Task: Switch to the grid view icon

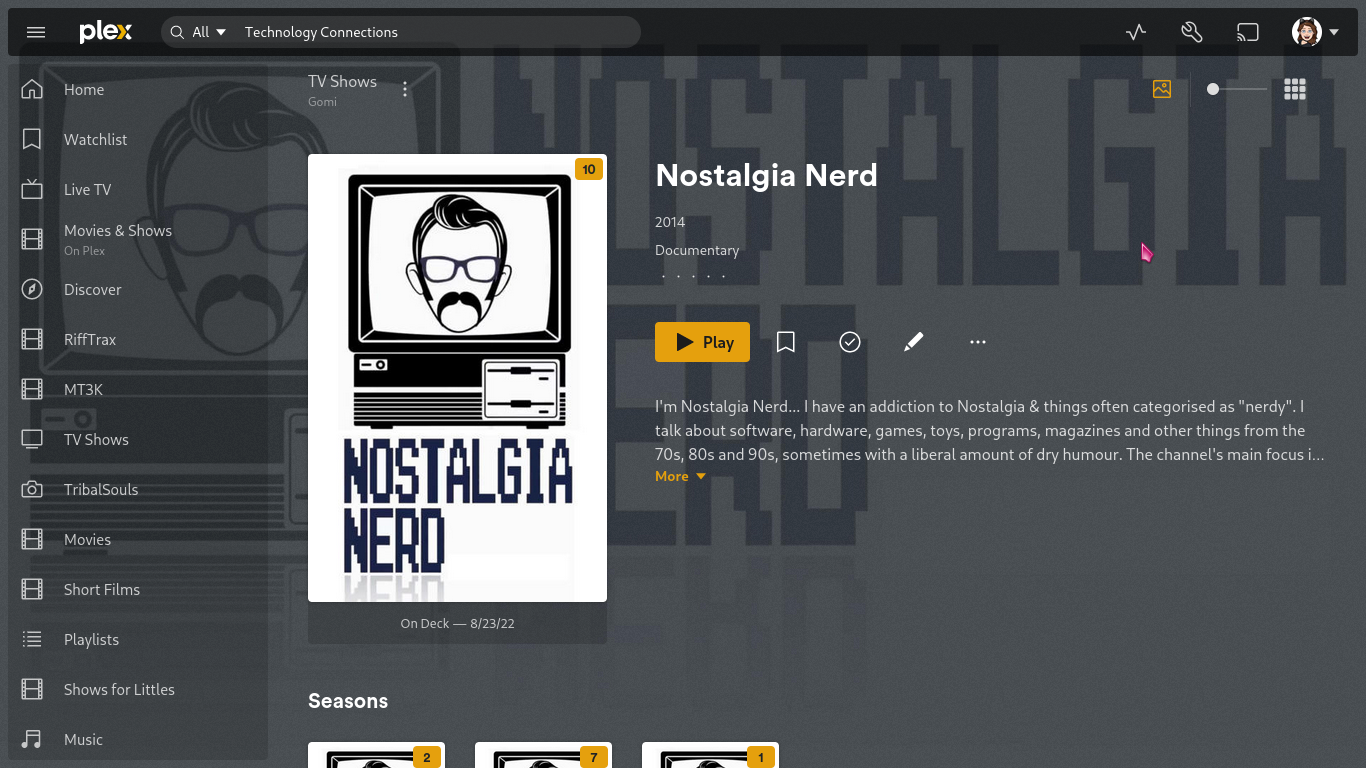Action: (1295, 90)
